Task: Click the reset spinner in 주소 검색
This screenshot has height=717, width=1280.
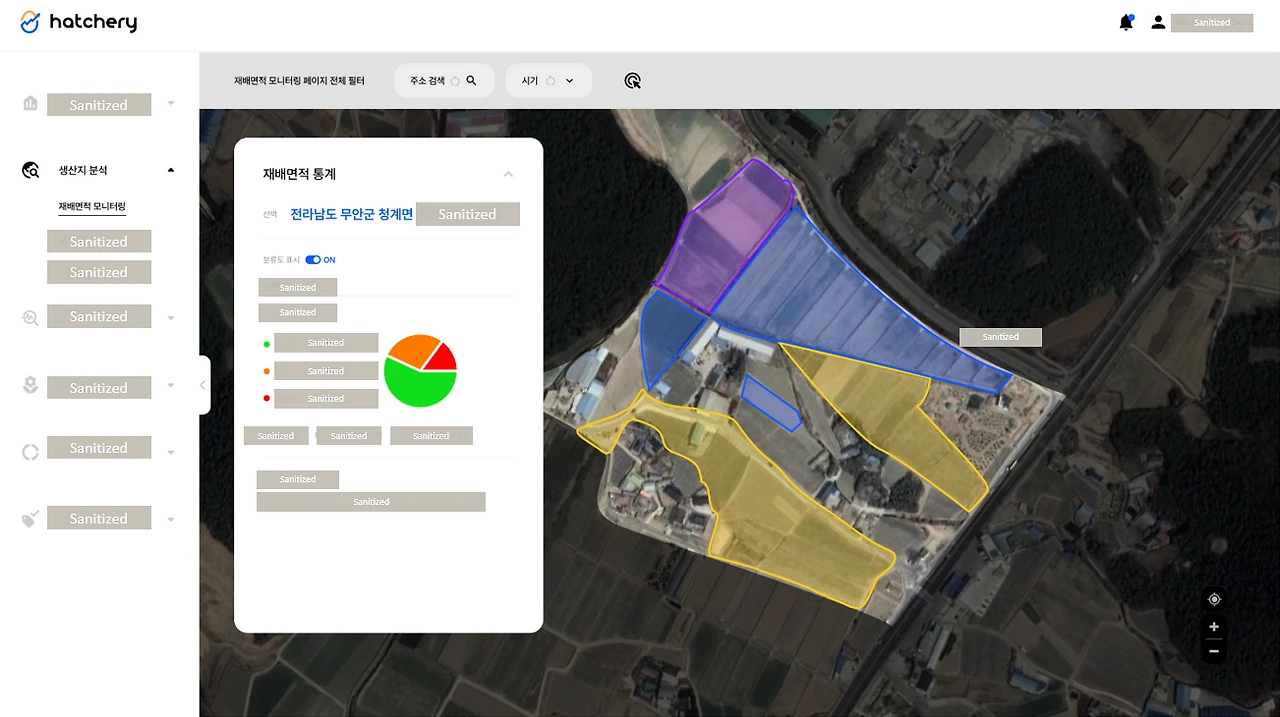Action: [x=455, y=81]
